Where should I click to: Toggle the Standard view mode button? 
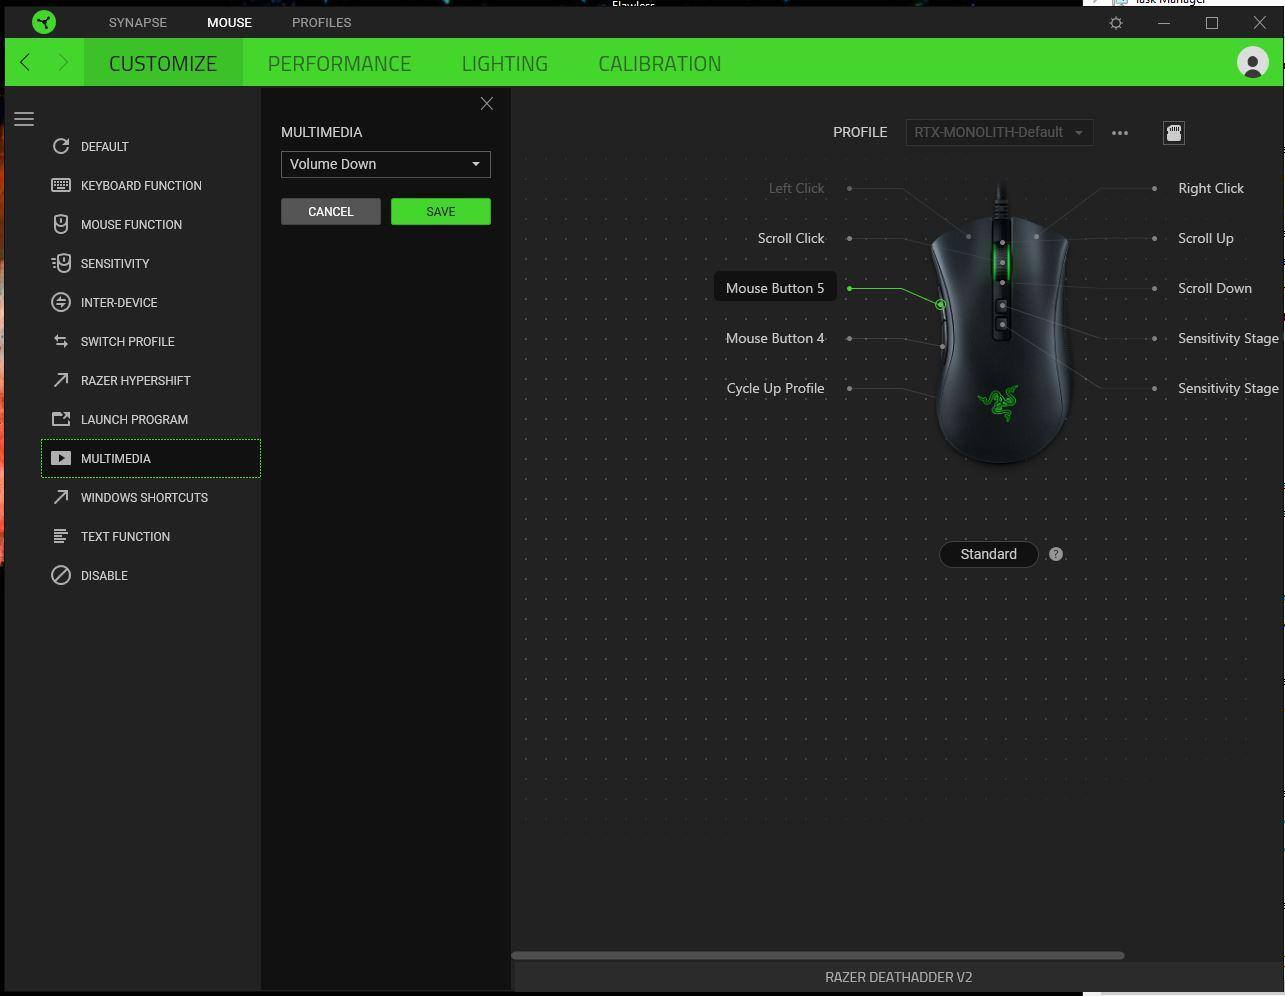(988, 554)
